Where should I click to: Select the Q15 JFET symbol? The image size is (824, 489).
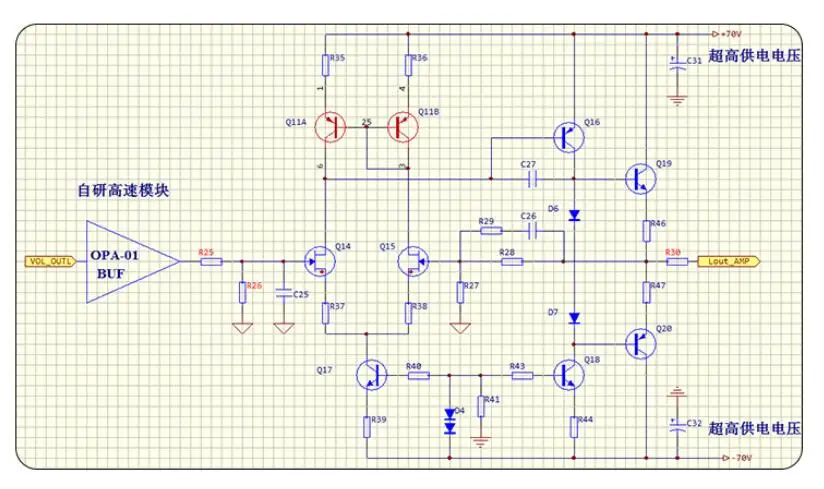(x=413, y=261)
